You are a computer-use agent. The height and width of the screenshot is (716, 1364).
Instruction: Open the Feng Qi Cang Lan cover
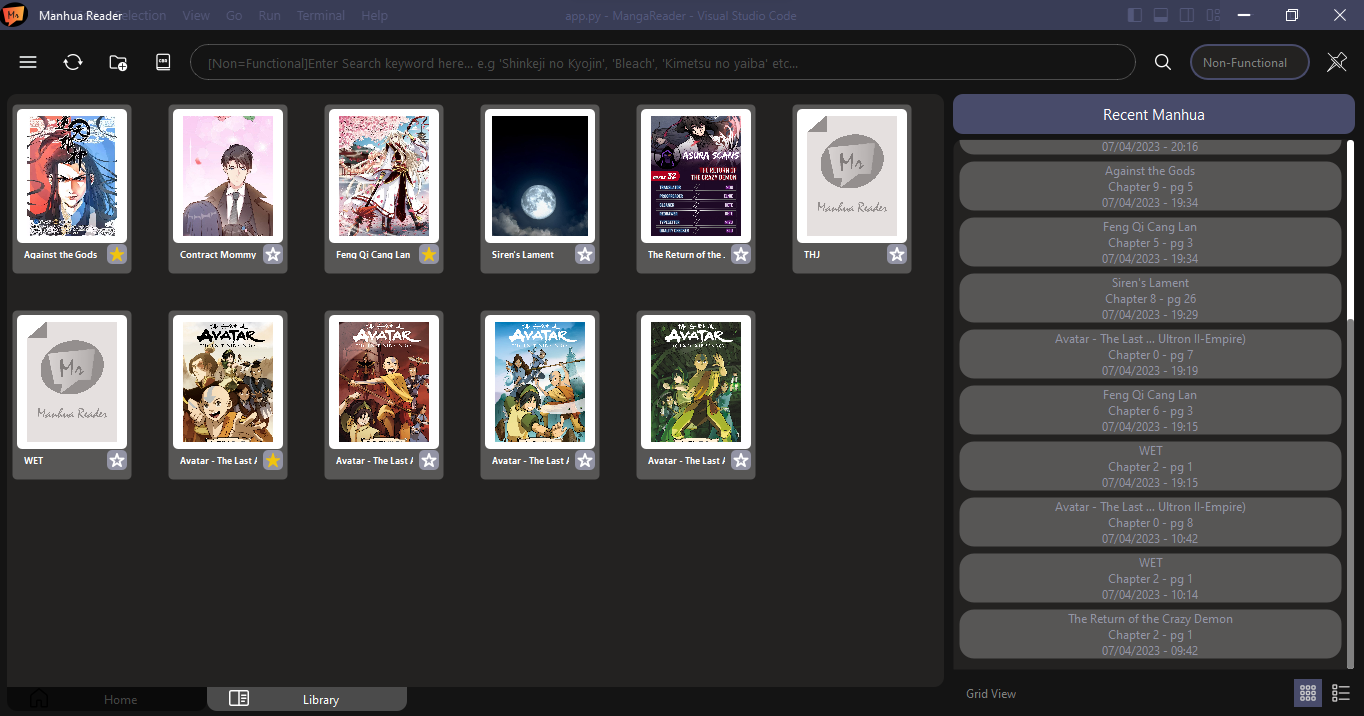coord(384,176)
